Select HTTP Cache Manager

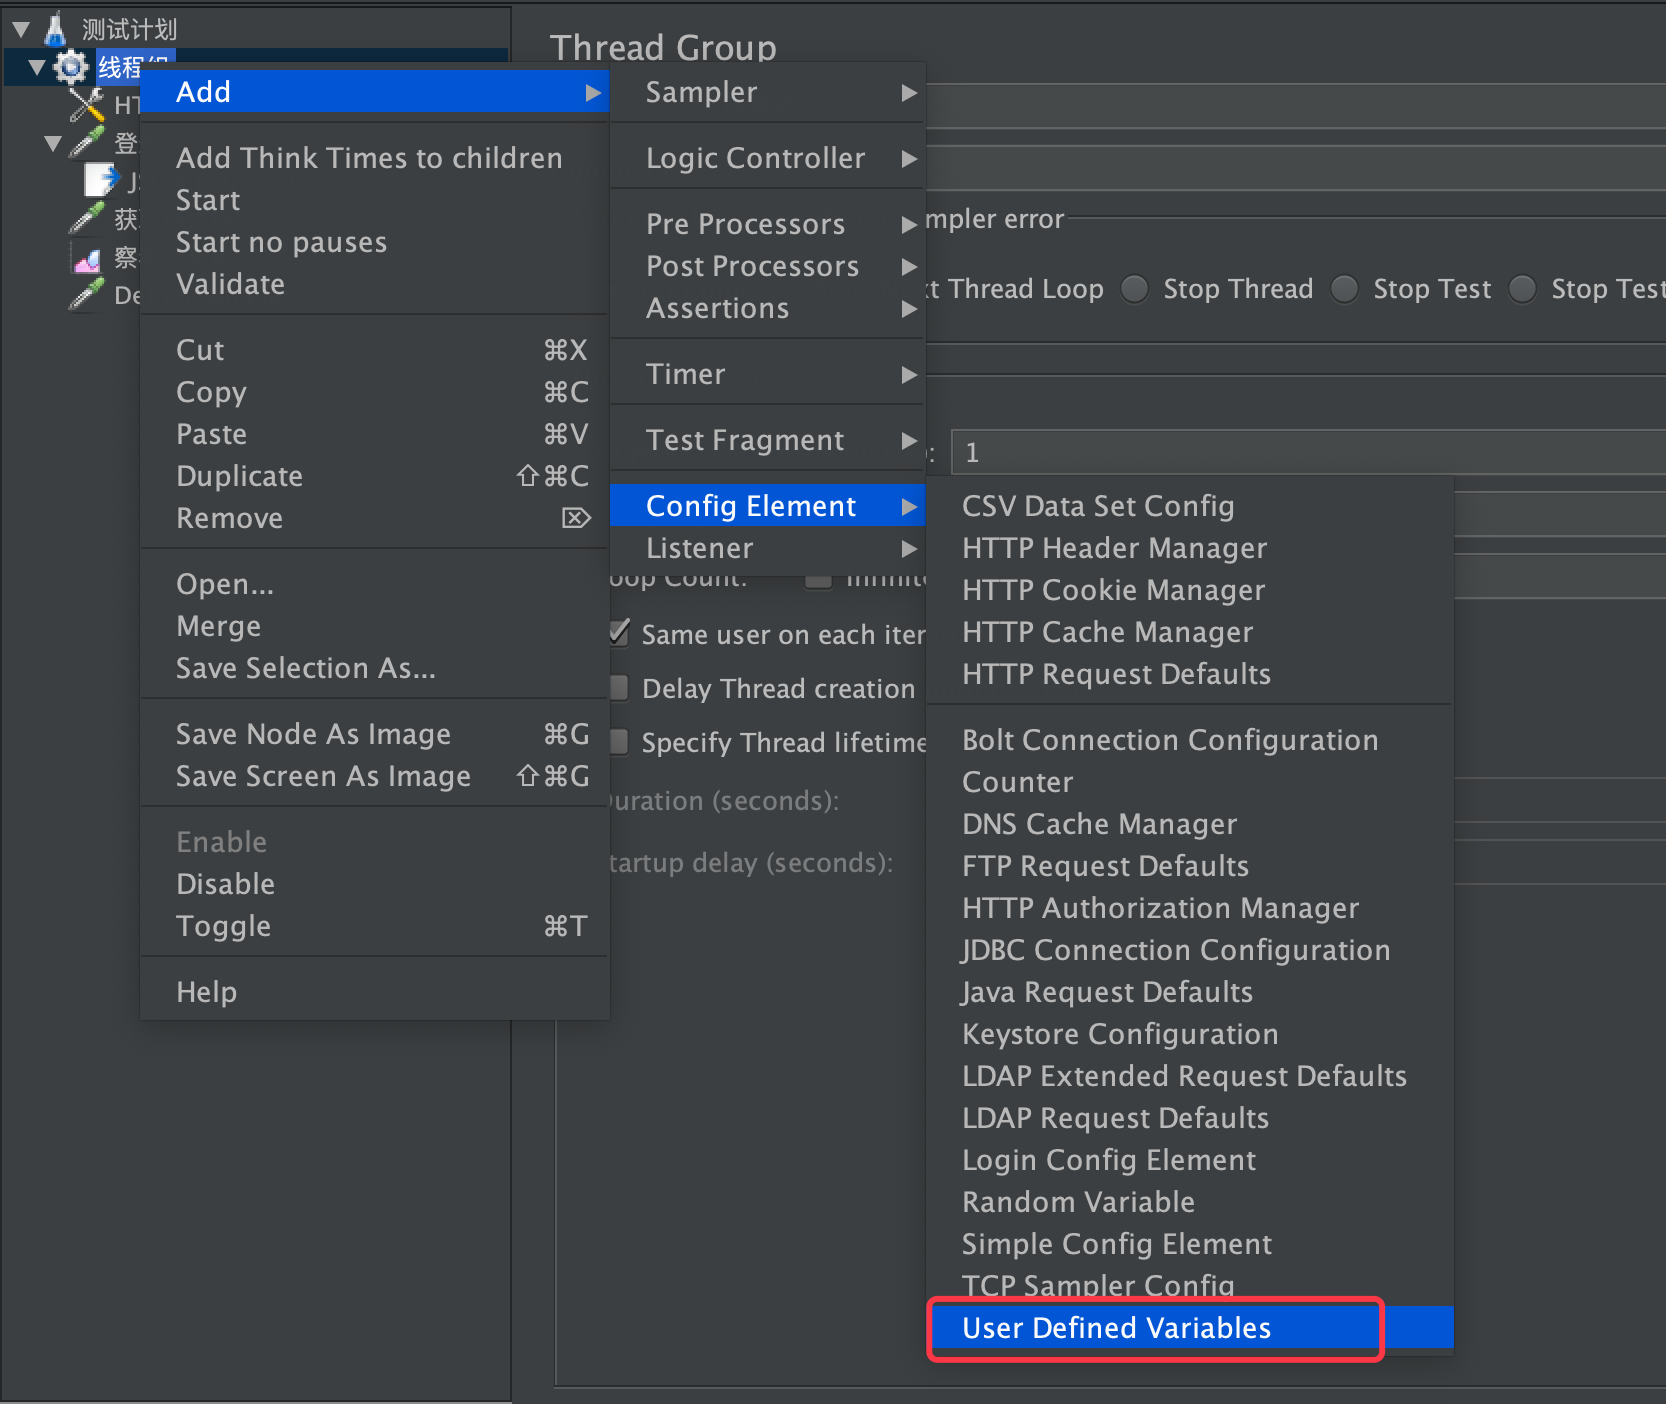[1190, 632]
